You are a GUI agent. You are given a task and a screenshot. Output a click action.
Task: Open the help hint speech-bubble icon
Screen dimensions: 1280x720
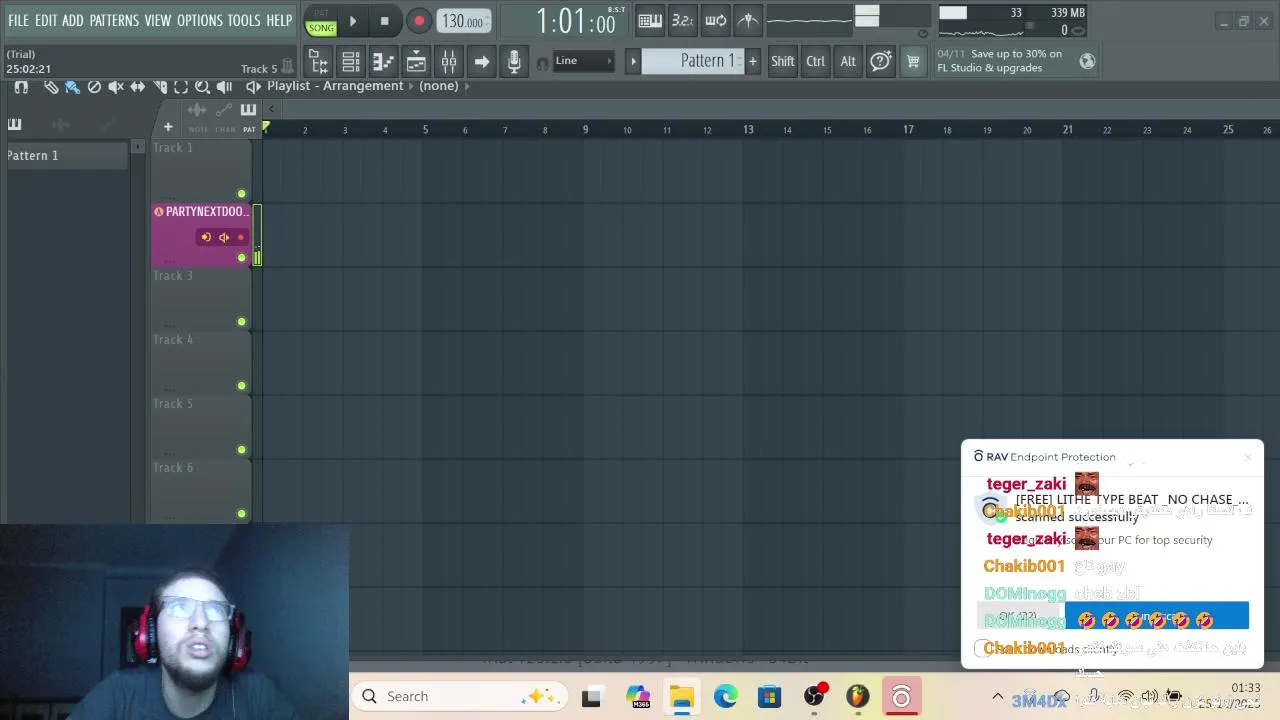click(x=881, y=61)
